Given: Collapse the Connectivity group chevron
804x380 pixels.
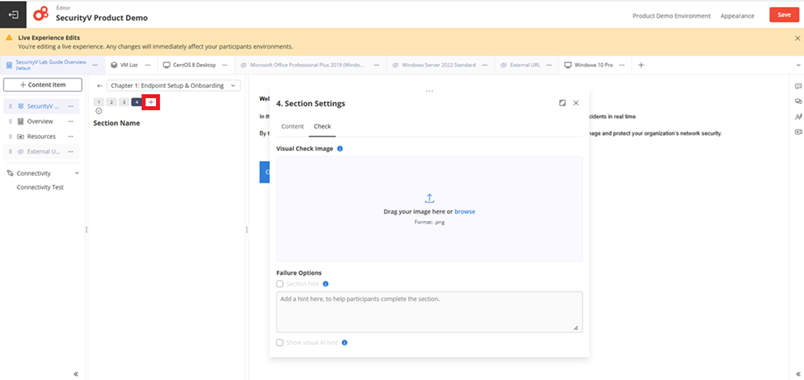Looking at the screenshot, I should 77,173.
